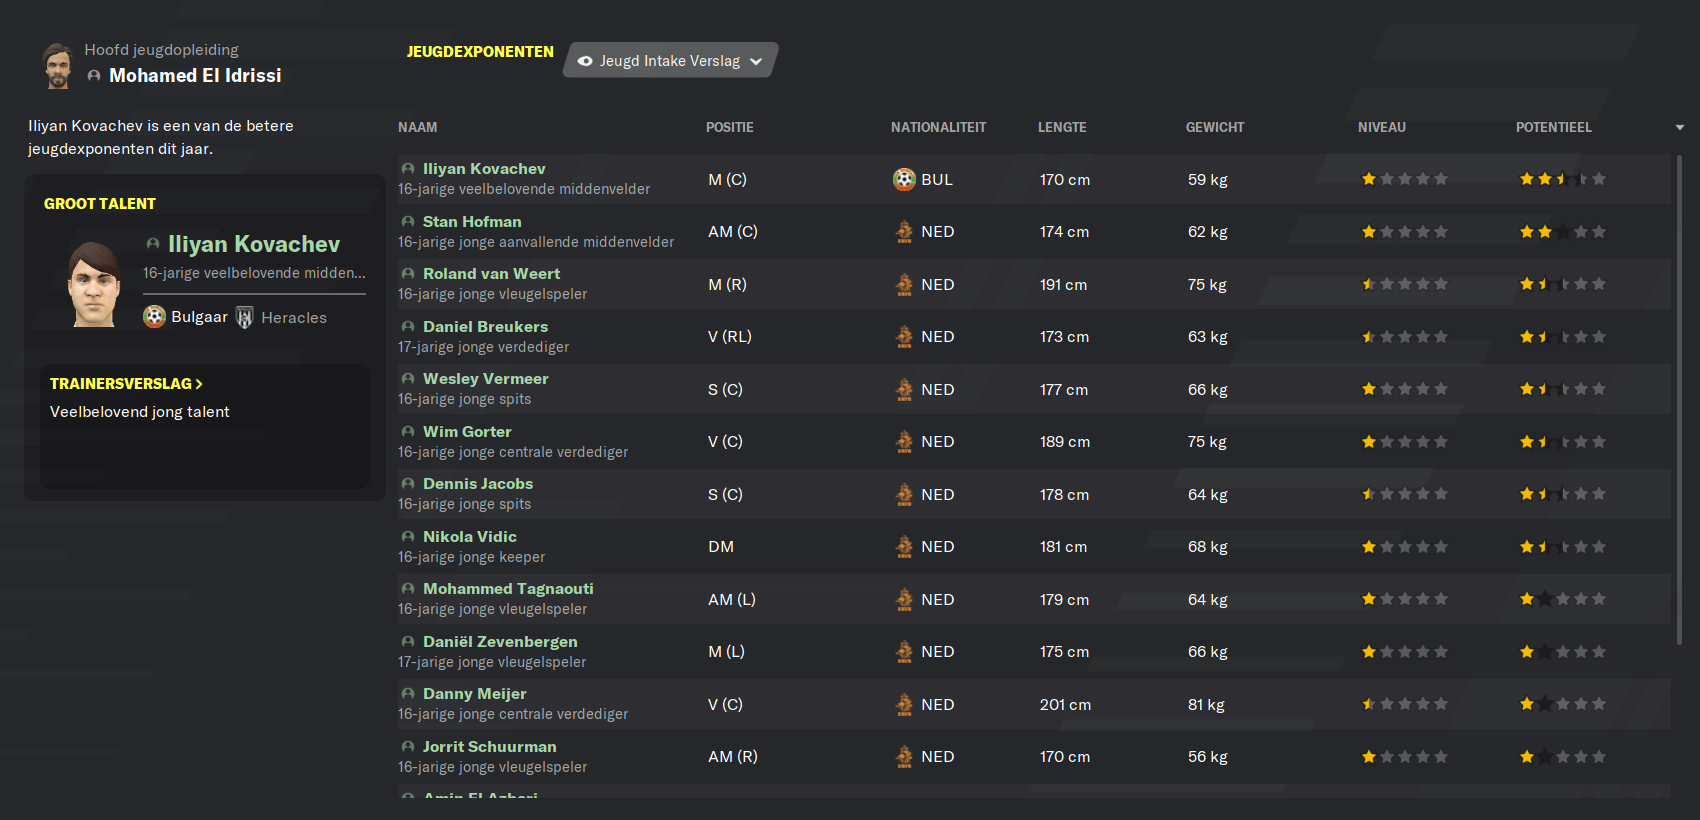Click the person icon next to Mohammed Tagnaouti

coord(408,589)
